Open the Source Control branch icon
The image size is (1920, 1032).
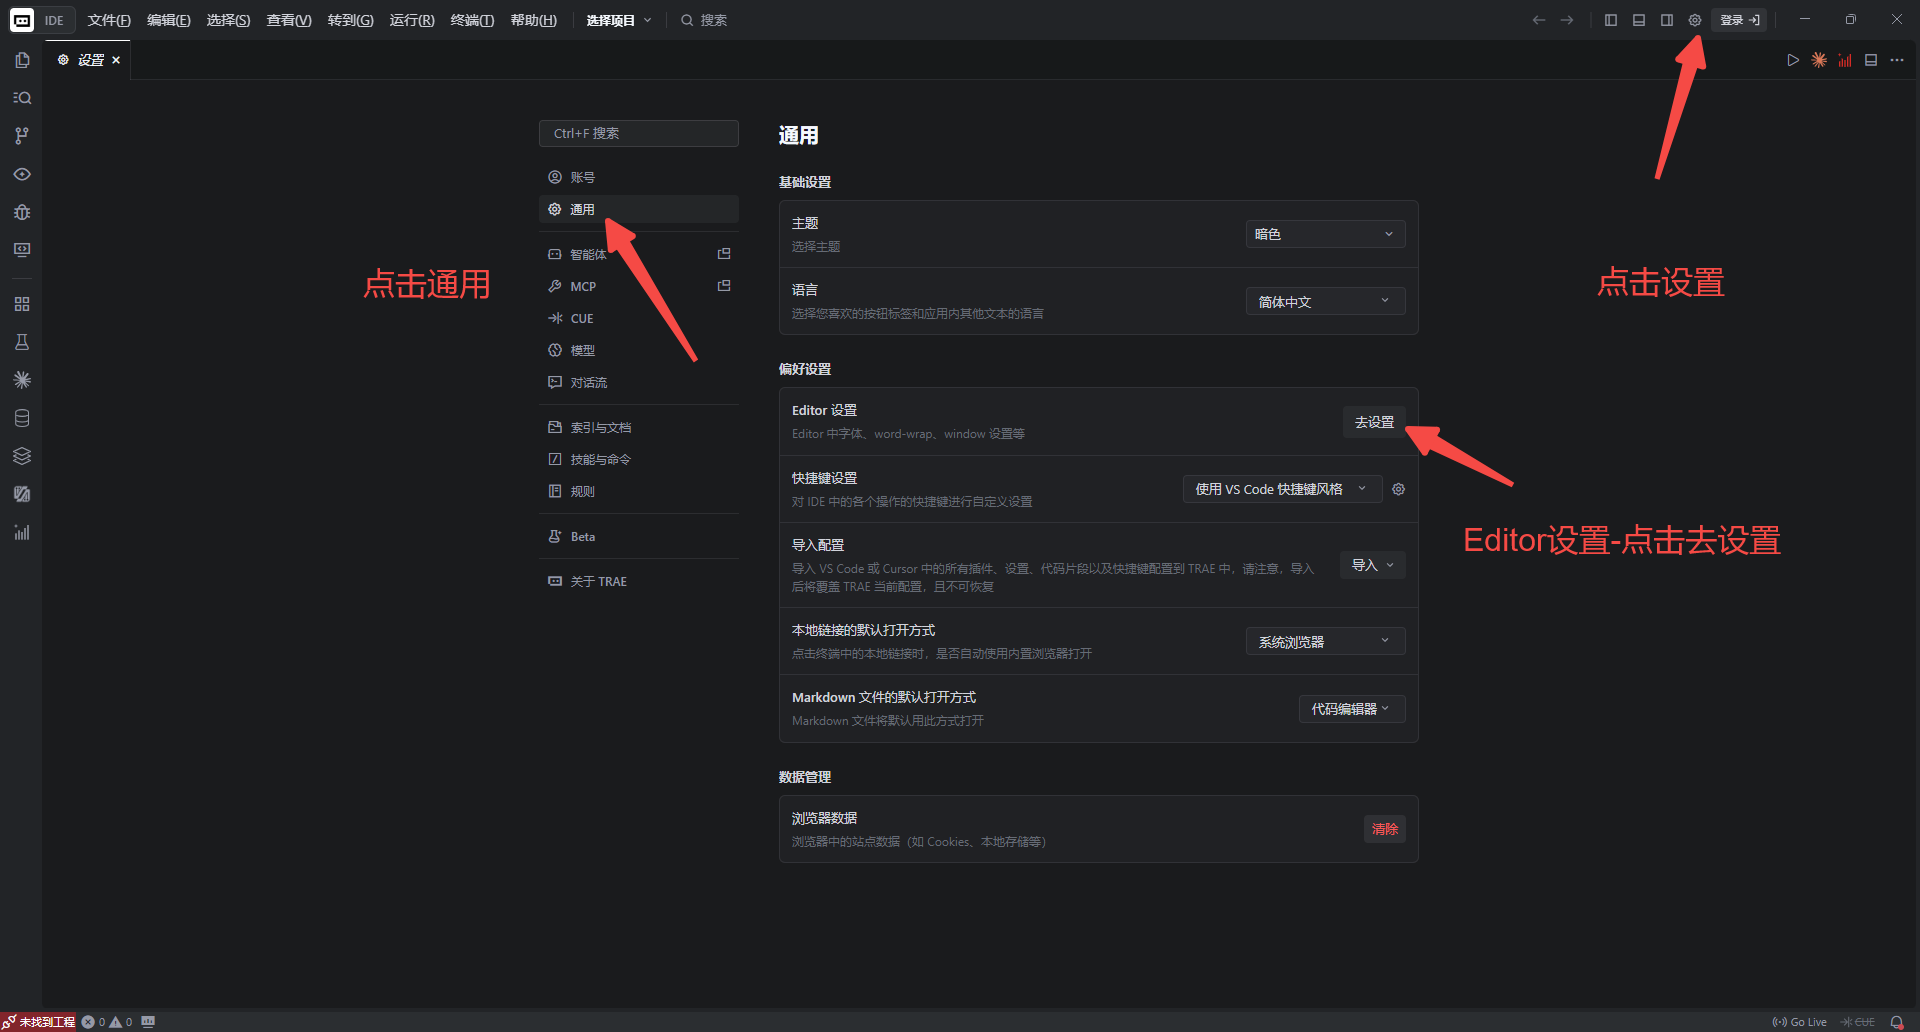tap(22, 136)
